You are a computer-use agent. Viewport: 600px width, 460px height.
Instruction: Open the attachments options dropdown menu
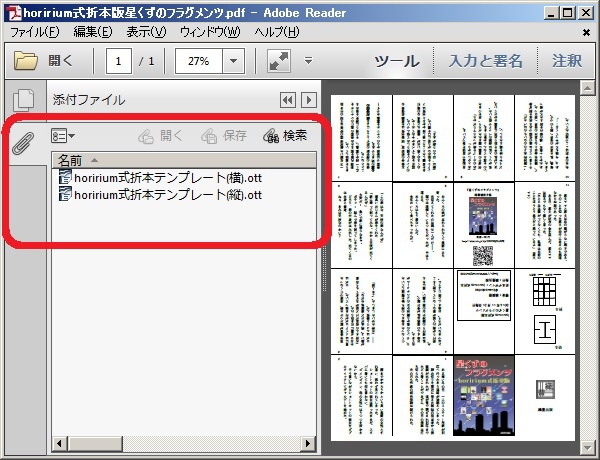(x=63, y=136)
